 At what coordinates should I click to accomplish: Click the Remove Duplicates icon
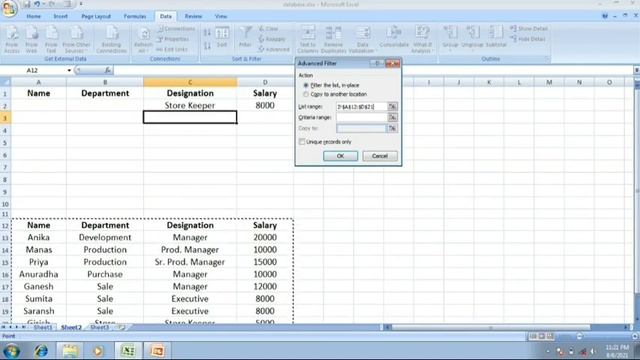click(x=333, y=39)
